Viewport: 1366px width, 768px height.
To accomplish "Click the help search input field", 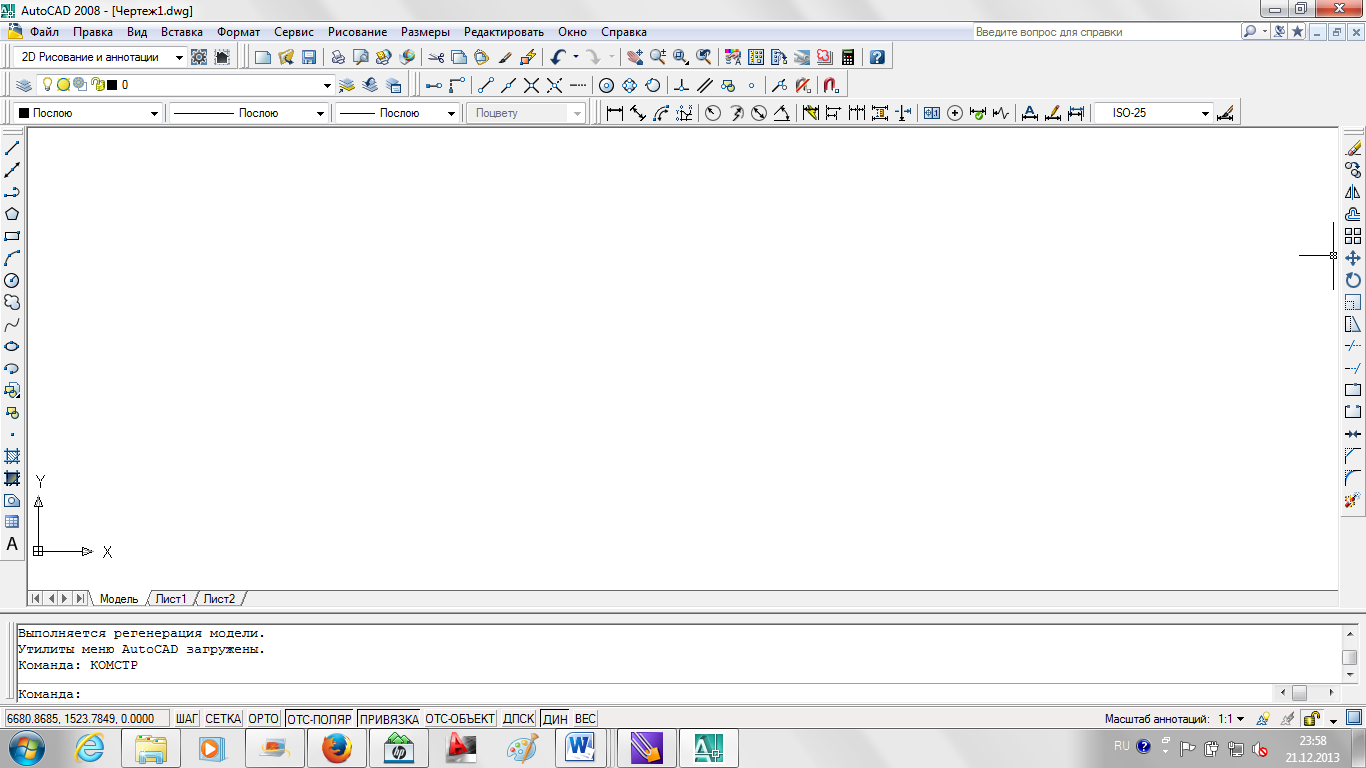I will point(1105,32).
